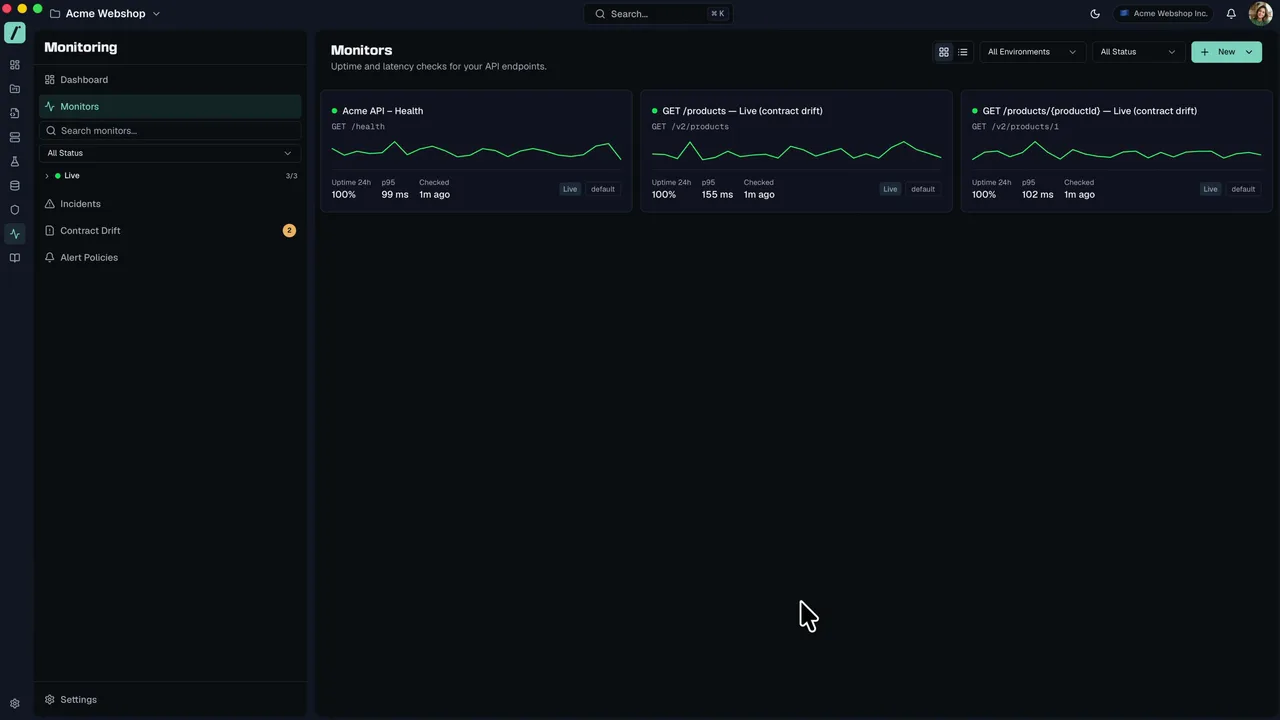Open the All Status dropdown beside New
Viewport: 1280px width, 720px height.
pyautogui.click(x=1138, y=52)
